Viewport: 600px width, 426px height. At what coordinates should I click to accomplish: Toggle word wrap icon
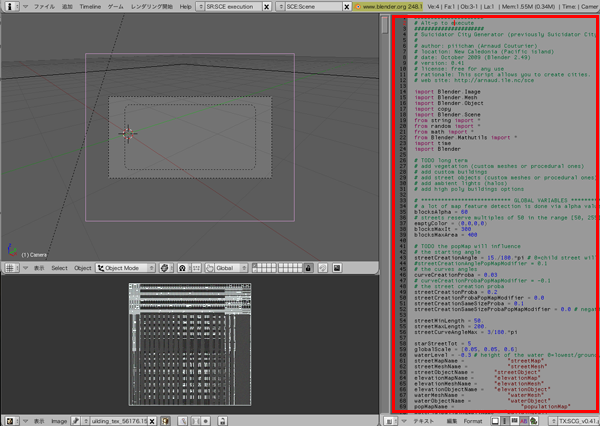point(514,421)
